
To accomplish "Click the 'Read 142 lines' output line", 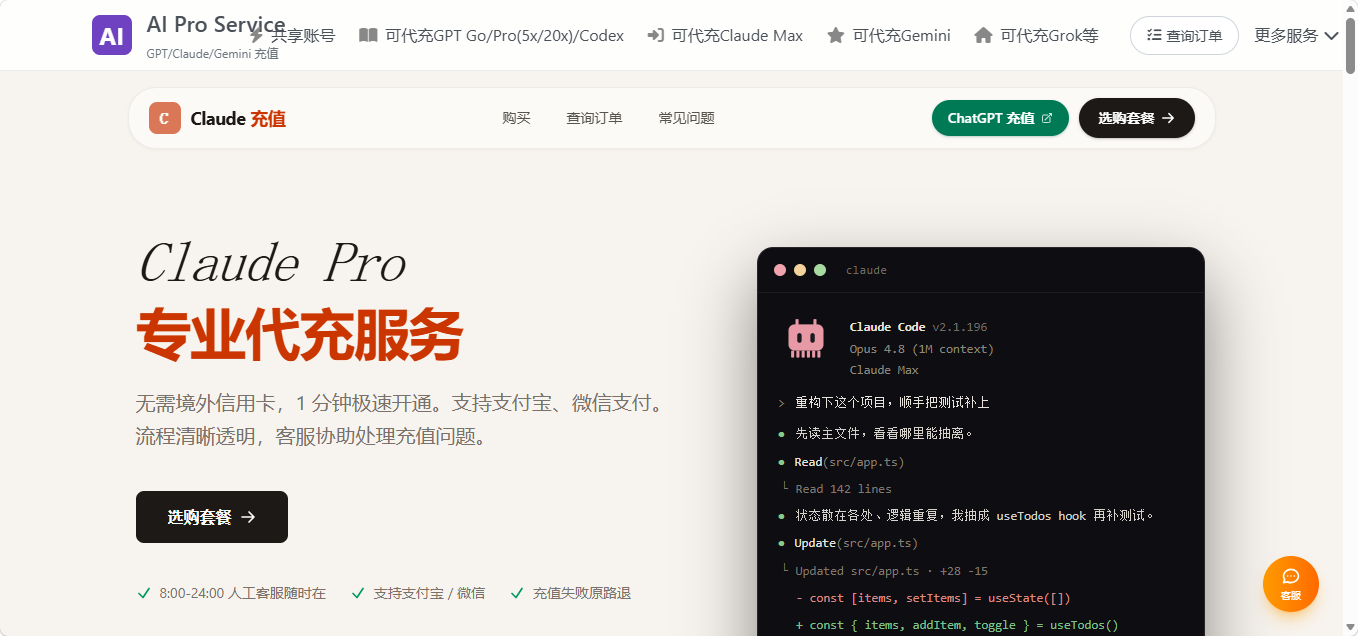I will click(843, 489).
